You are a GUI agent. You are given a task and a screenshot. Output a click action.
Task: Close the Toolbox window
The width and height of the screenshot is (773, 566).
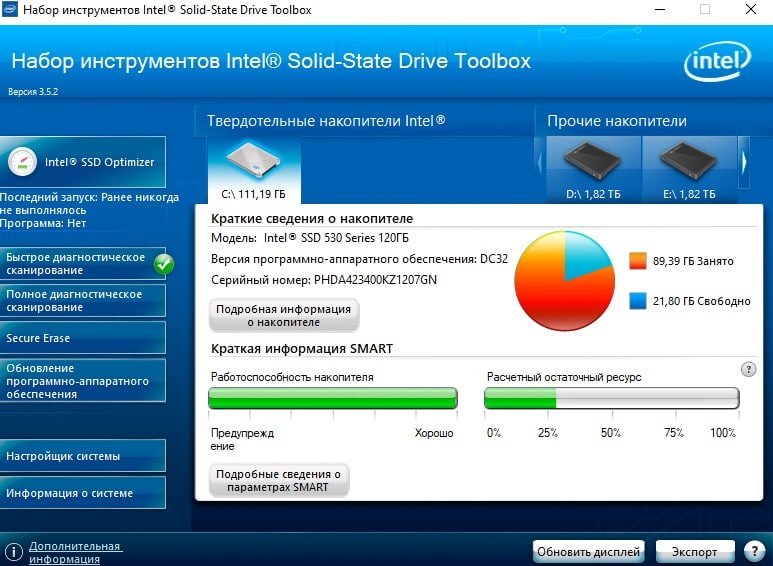[x=750, y=9]
